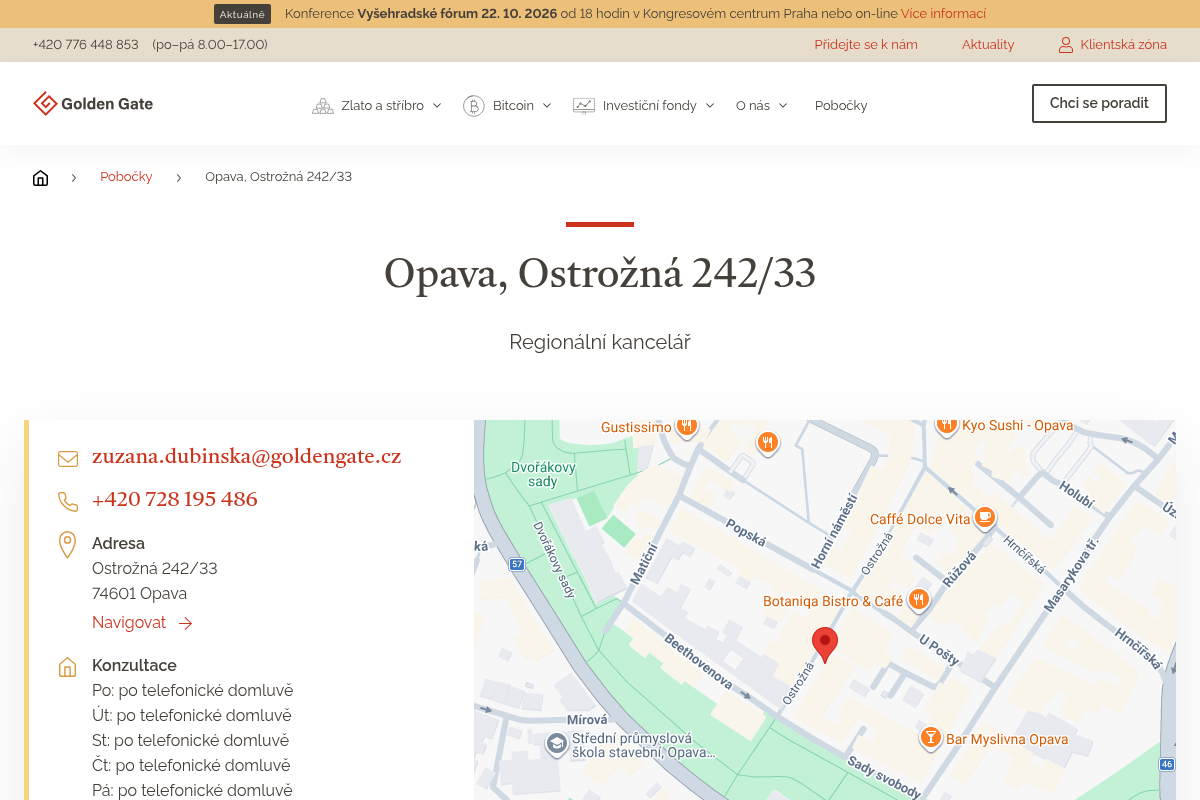
Task: Expand the Zlato a stříbro dropdown
Action: pyautogui.click(x=377, y=105)
